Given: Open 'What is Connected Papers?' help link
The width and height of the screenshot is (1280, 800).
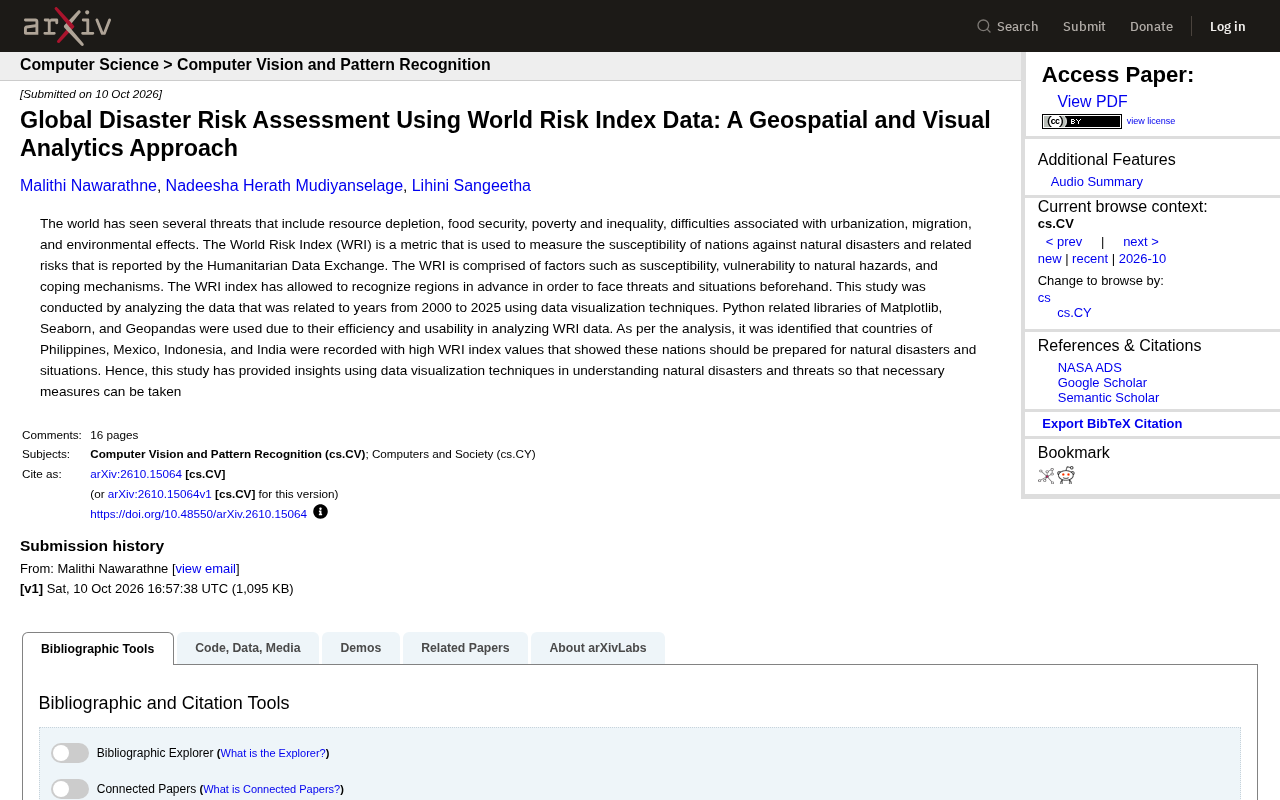Looking at the screenshot, I should click(x=272, y=789).
